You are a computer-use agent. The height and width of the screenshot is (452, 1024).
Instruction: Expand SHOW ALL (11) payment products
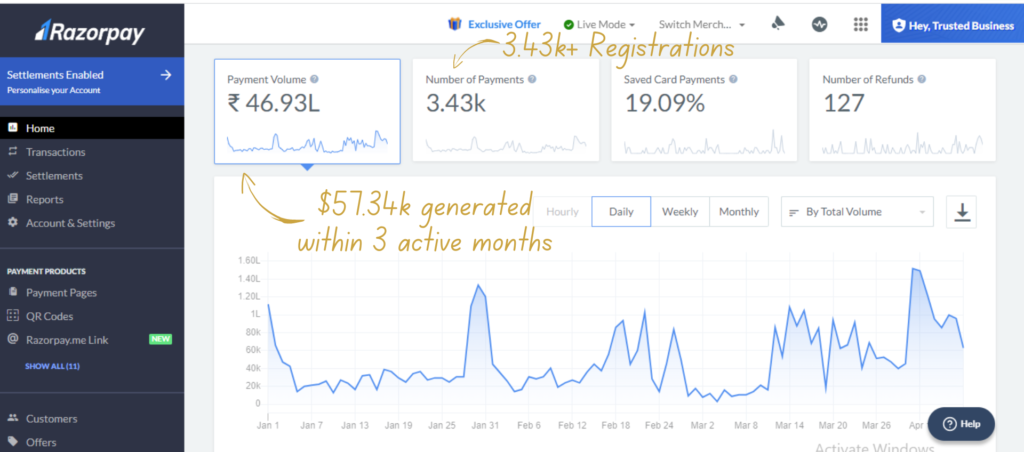tap(52, 366)
